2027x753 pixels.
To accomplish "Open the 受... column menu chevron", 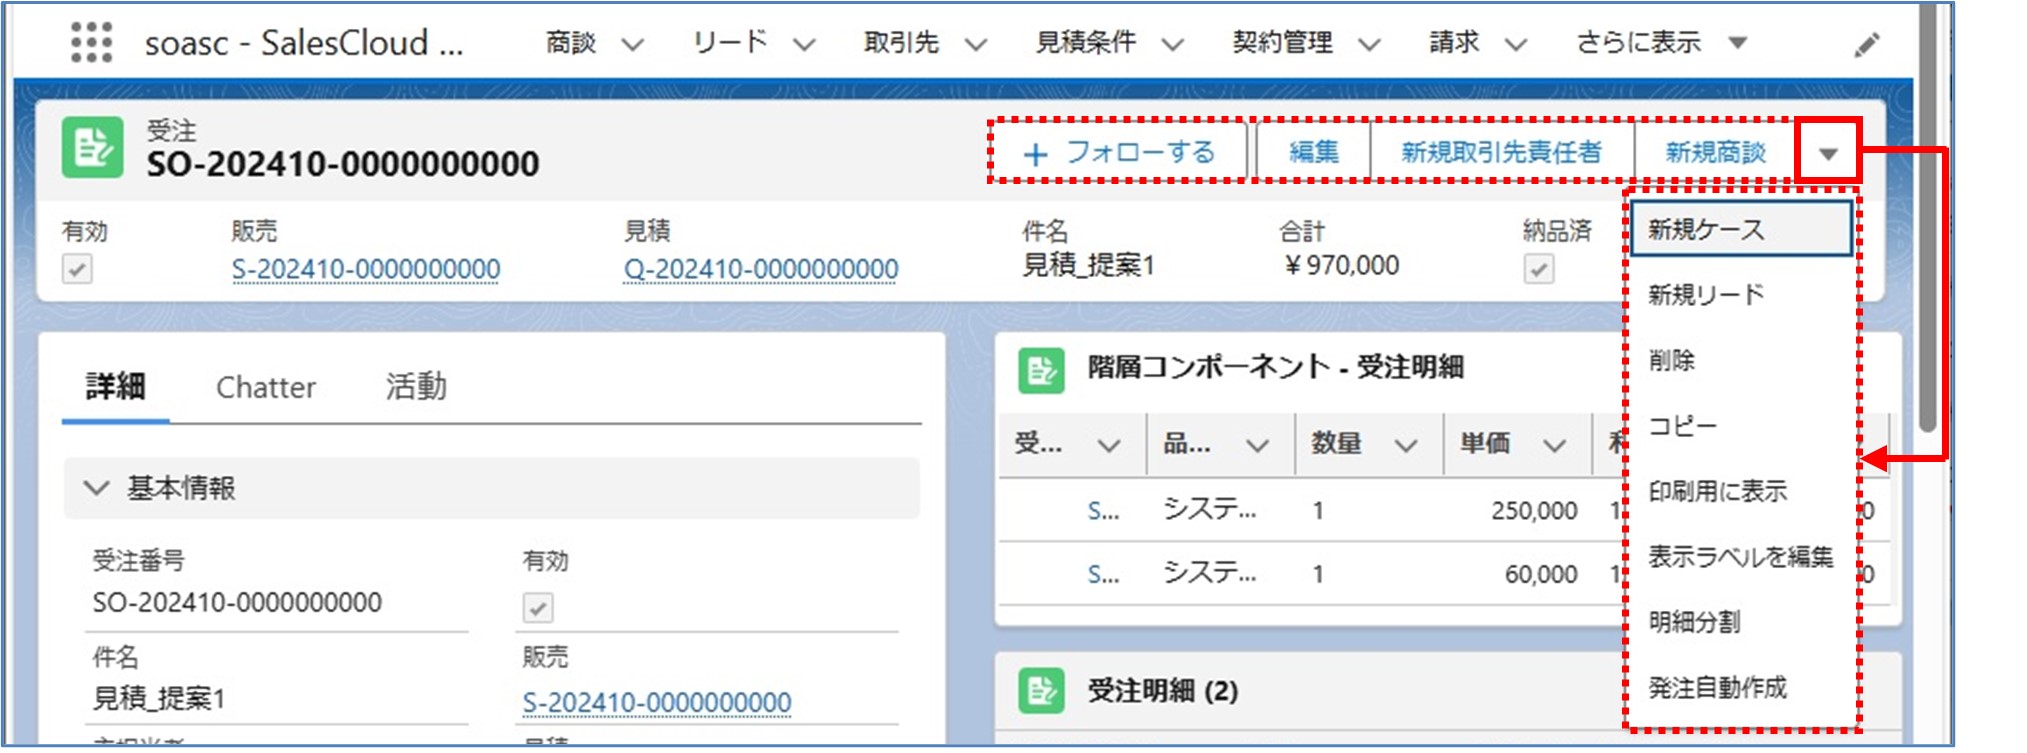I will (x=1109, y=445).
